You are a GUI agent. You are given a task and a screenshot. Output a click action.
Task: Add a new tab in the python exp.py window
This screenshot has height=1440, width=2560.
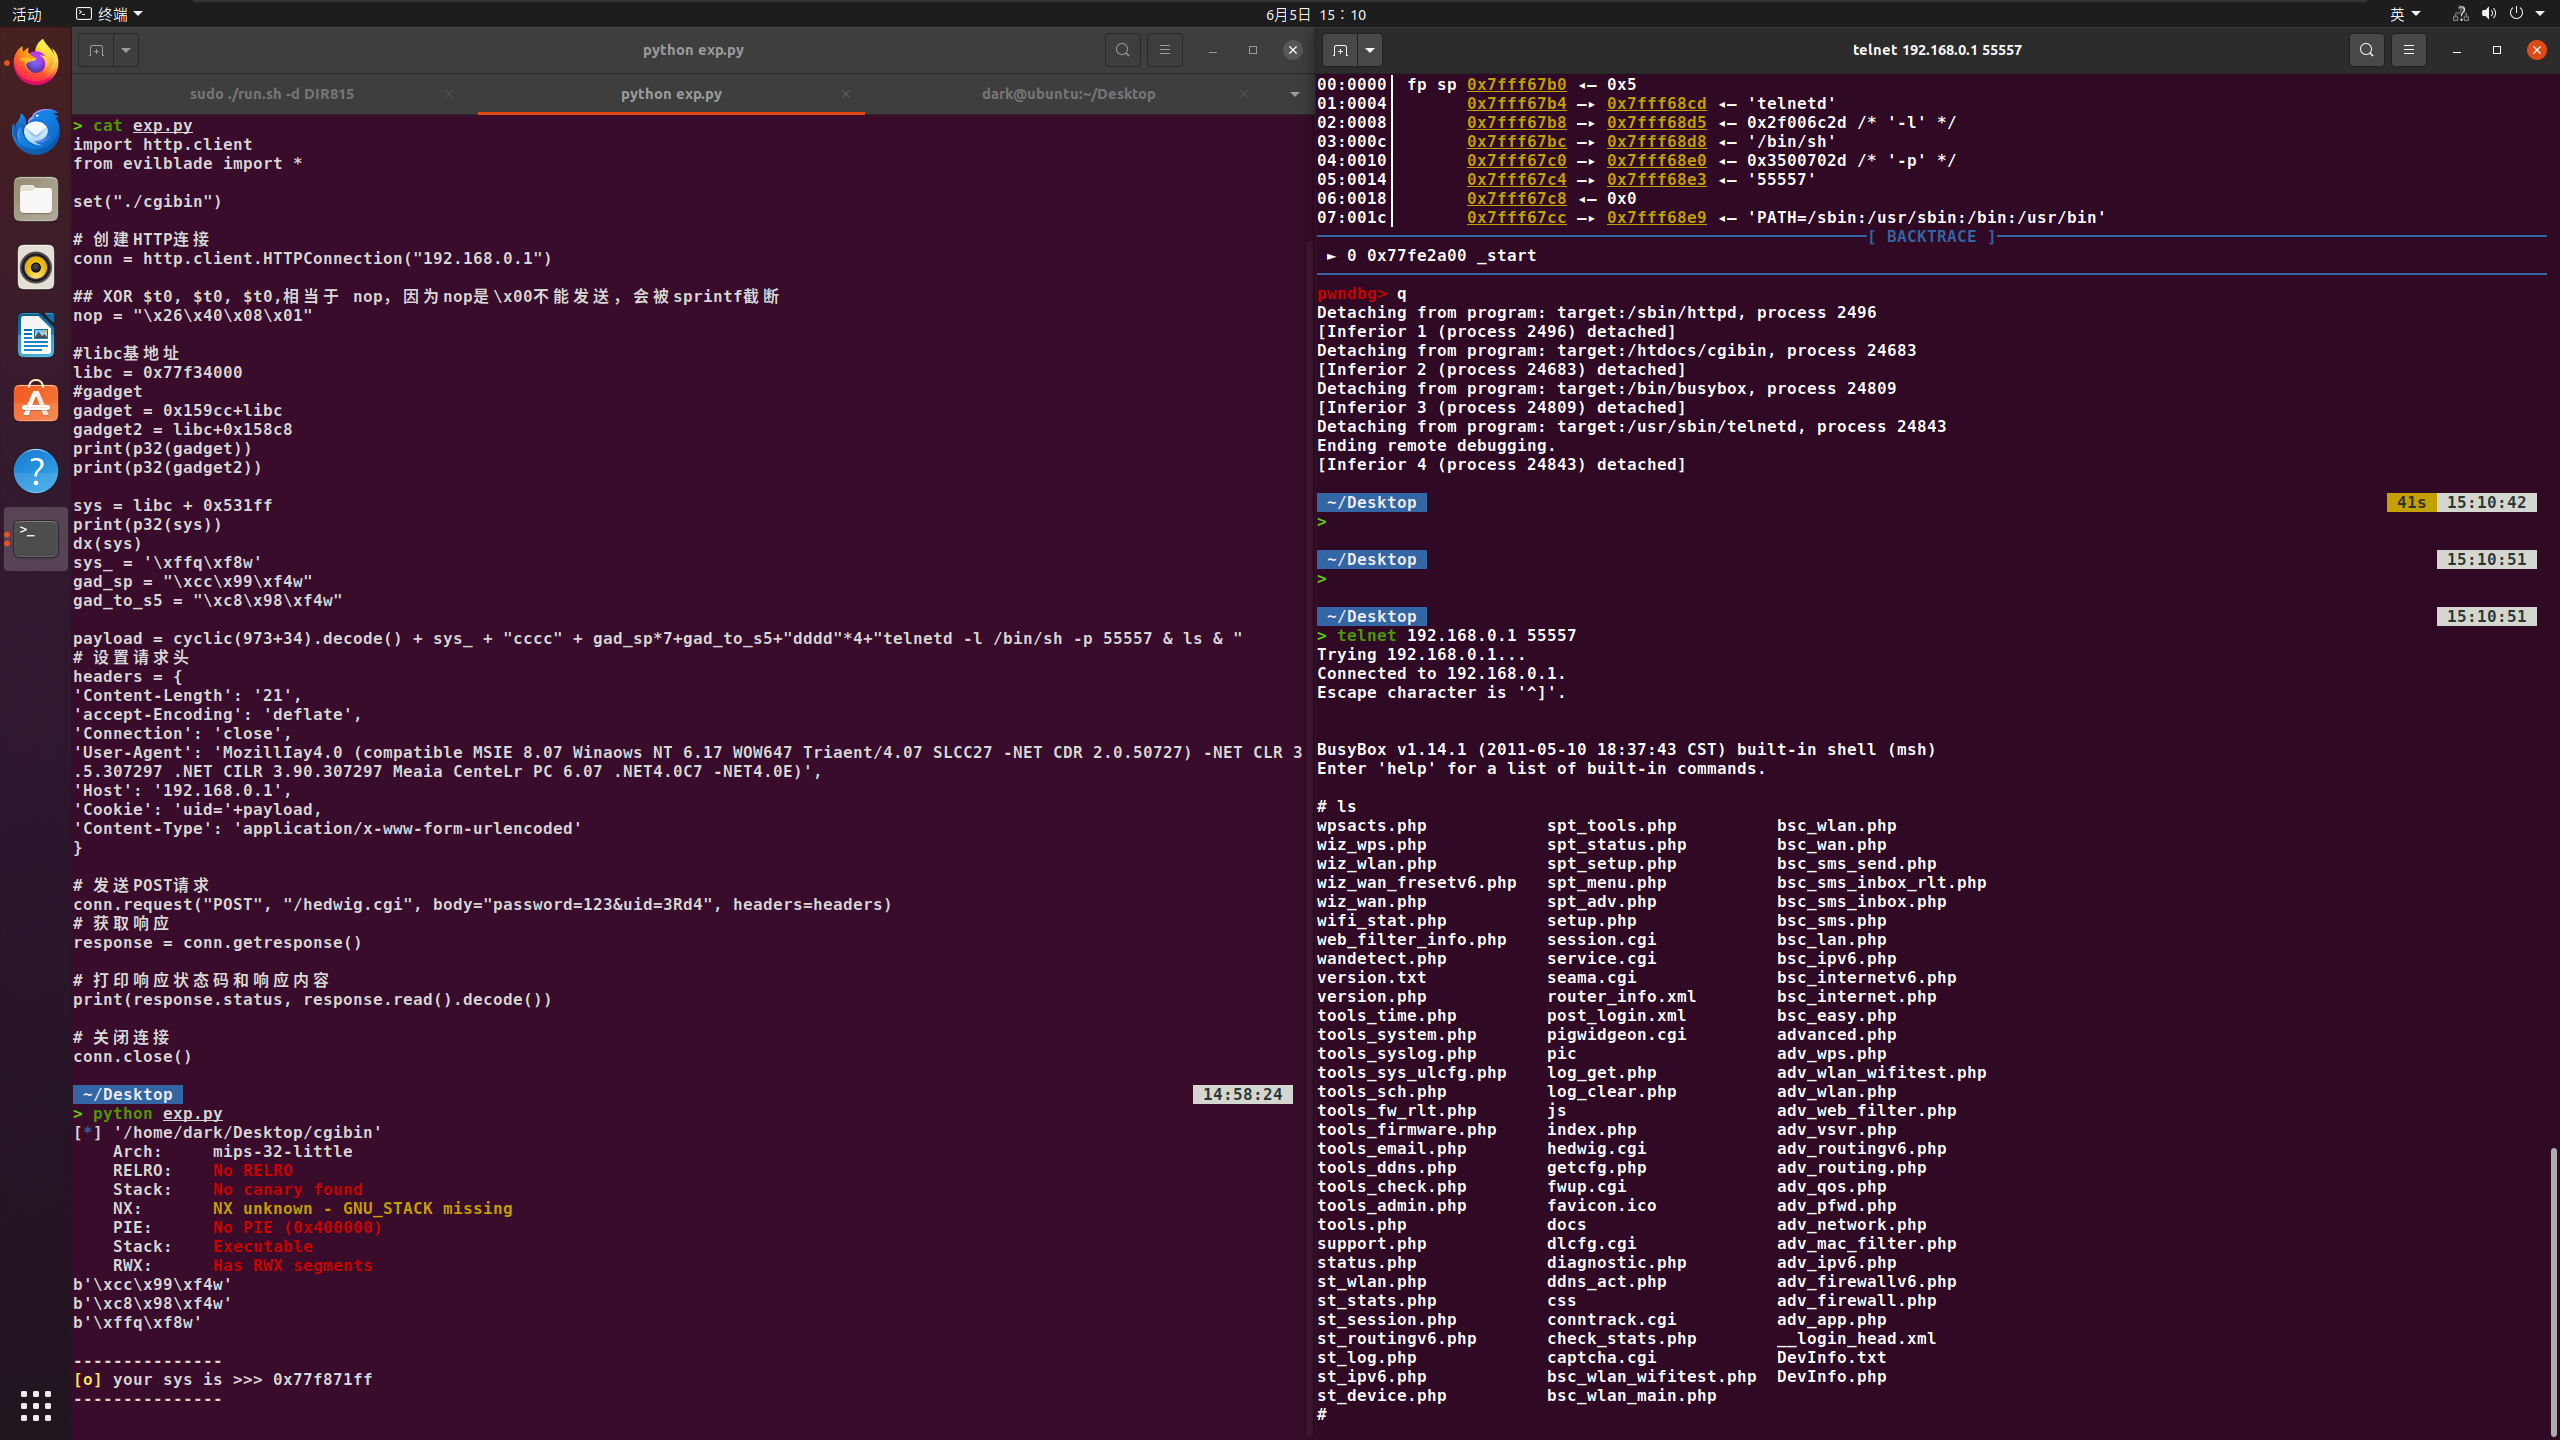(x=96, y=50)
